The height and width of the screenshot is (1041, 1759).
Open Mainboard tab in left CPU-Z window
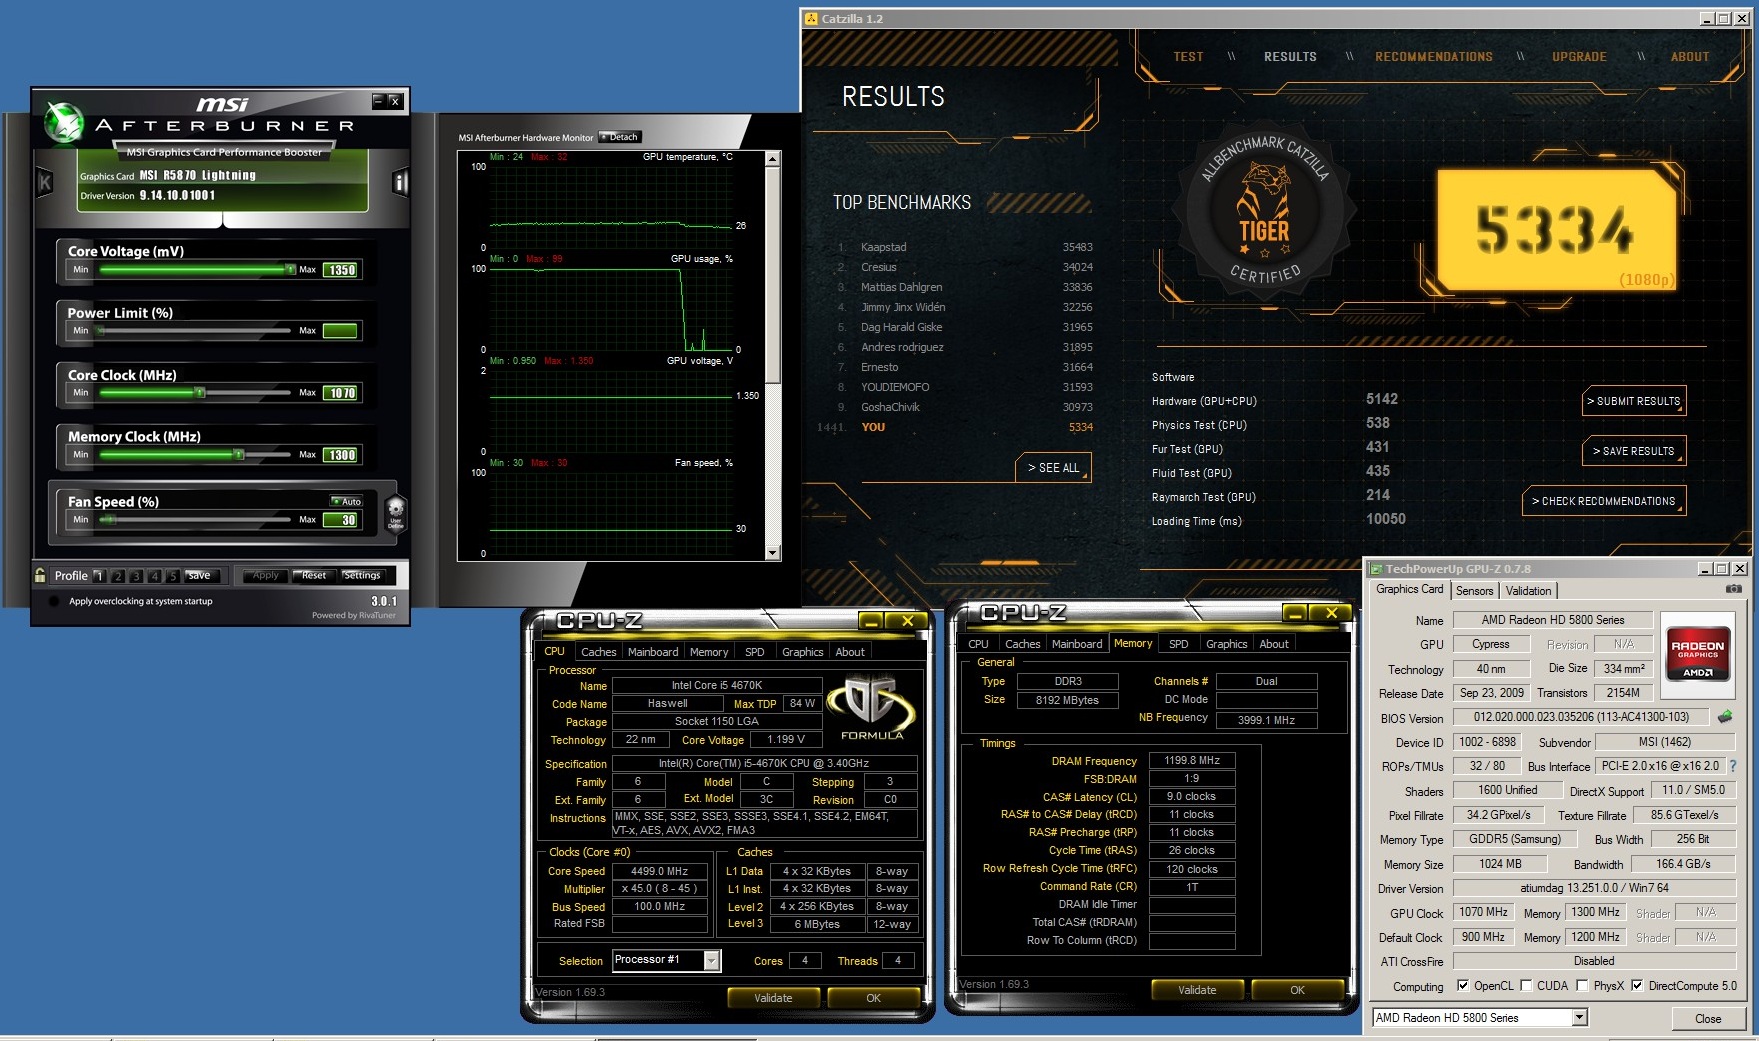tap(653, 652)
